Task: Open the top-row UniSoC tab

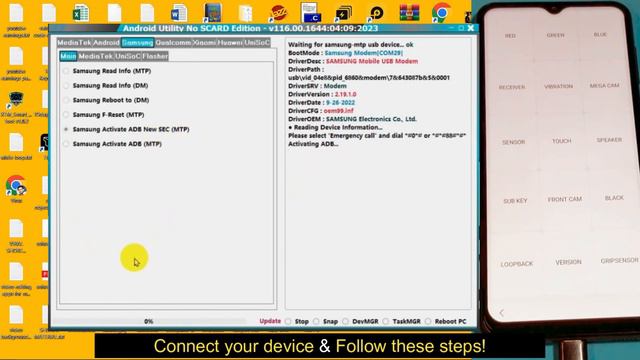Action: click(257, 42)
